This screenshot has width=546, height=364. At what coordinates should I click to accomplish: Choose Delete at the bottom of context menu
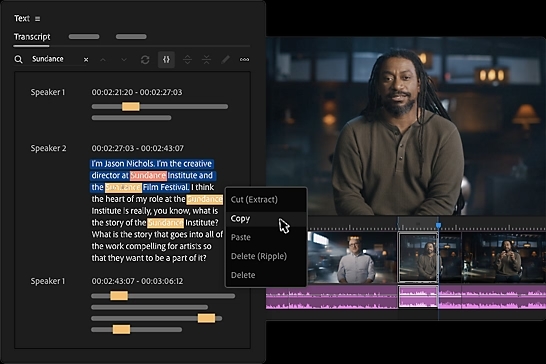pos(243,275)
